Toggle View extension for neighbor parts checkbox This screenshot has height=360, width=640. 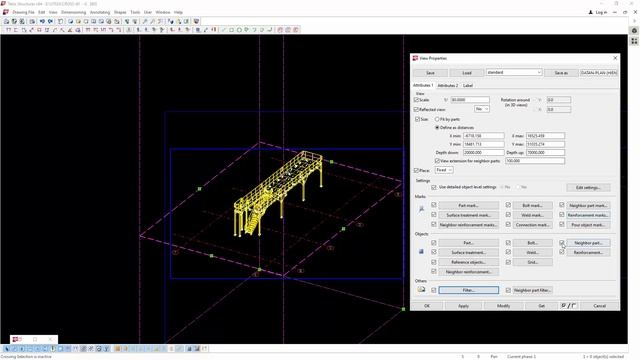[x=437, y=161]
